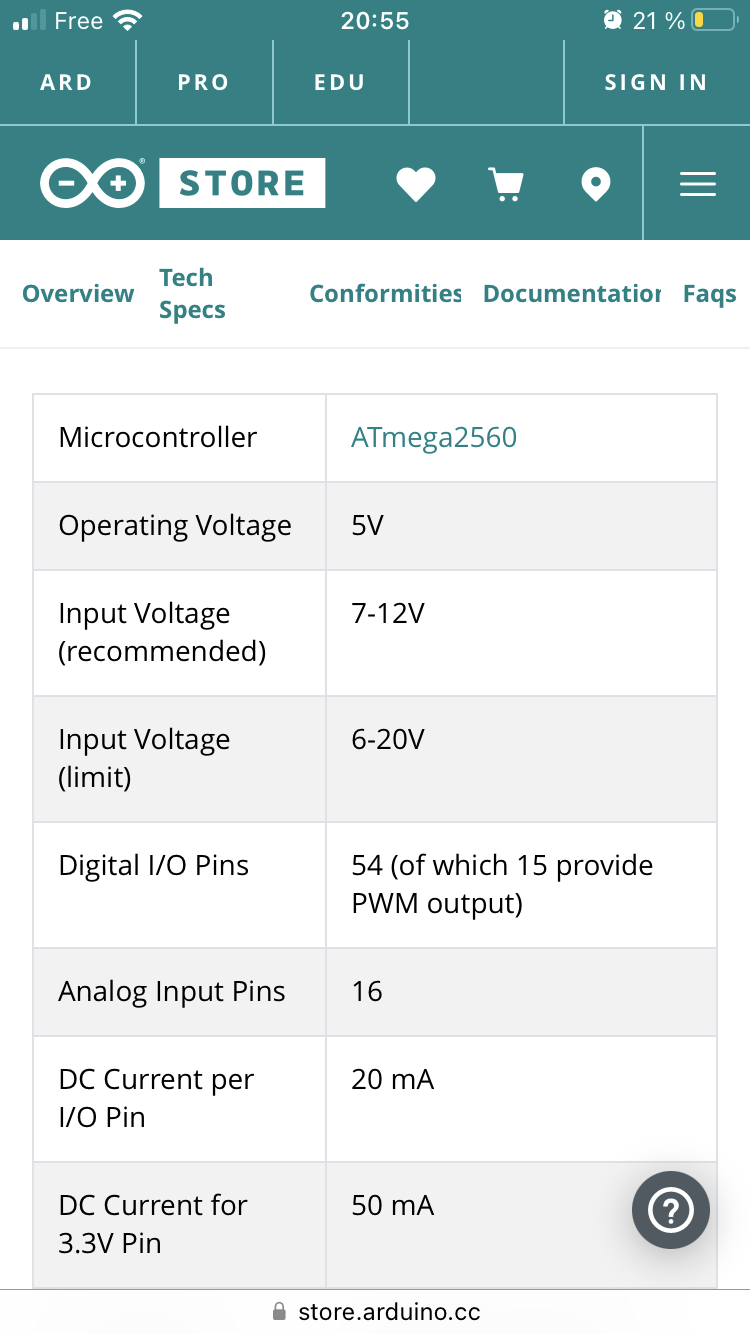The width and height of the screenshot is (750, 1334).
Task: Jump to the Faqs tab
Action: pos(709,293)
